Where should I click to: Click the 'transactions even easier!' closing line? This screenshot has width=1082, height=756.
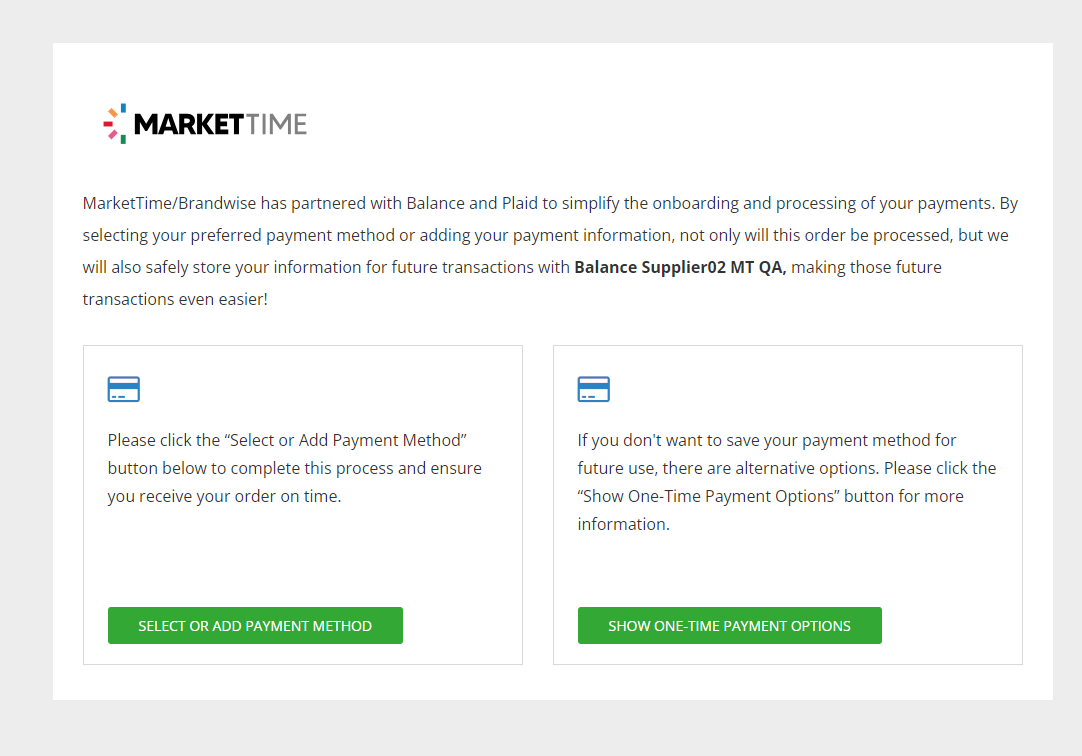[175, 299]
